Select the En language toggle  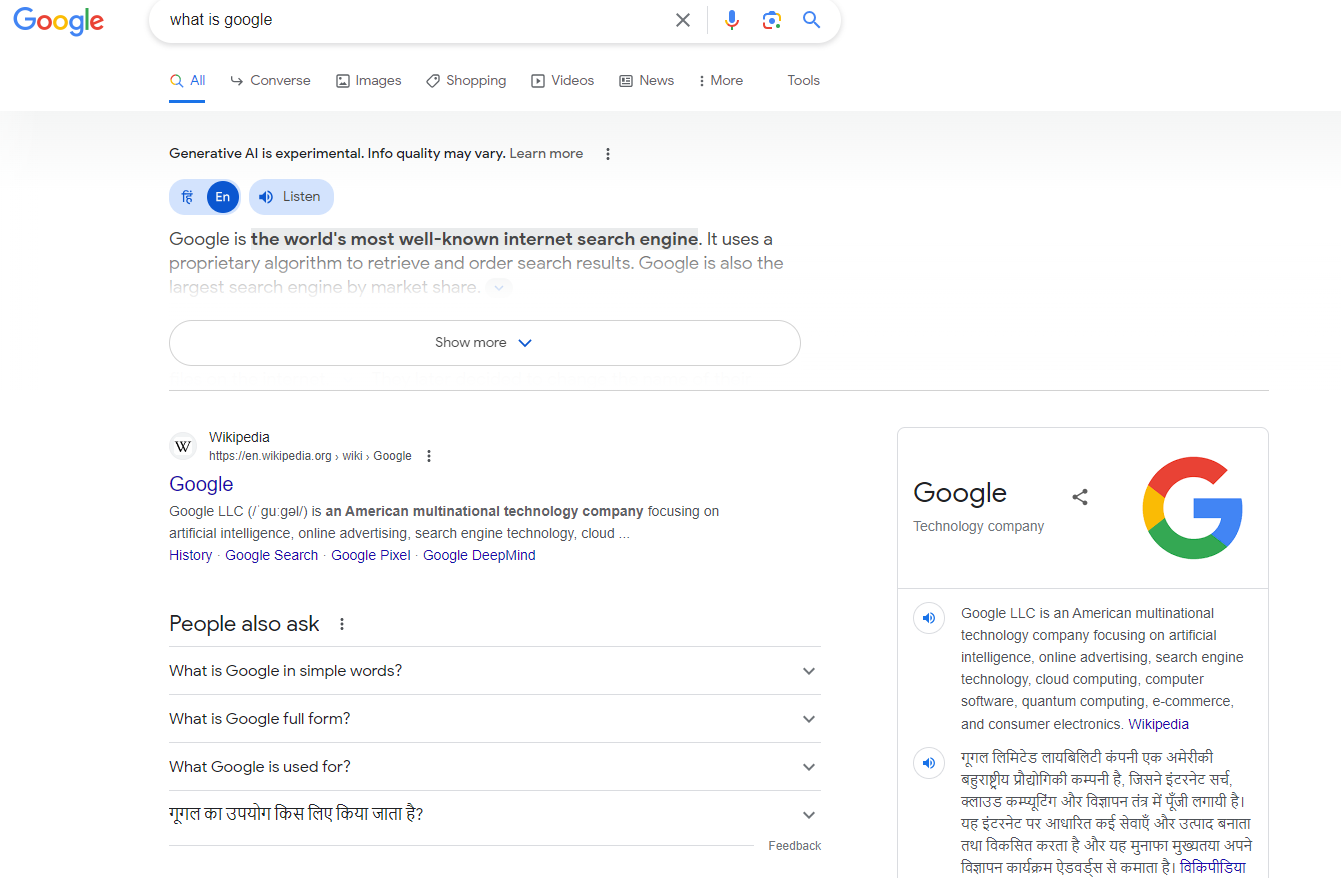pos(222,197)
